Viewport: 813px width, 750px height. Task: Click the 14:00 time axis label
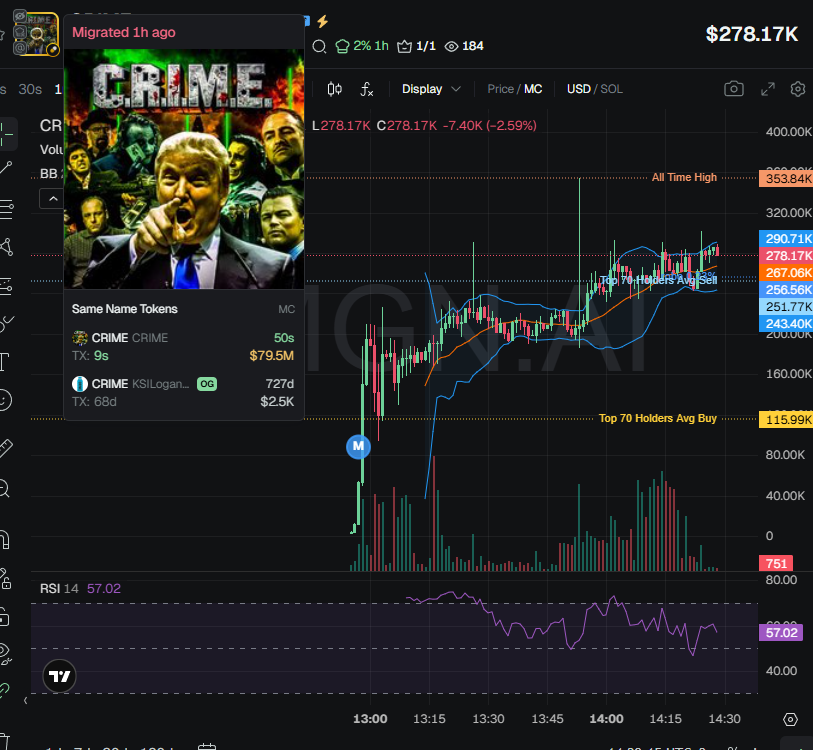tap(606, 719)
